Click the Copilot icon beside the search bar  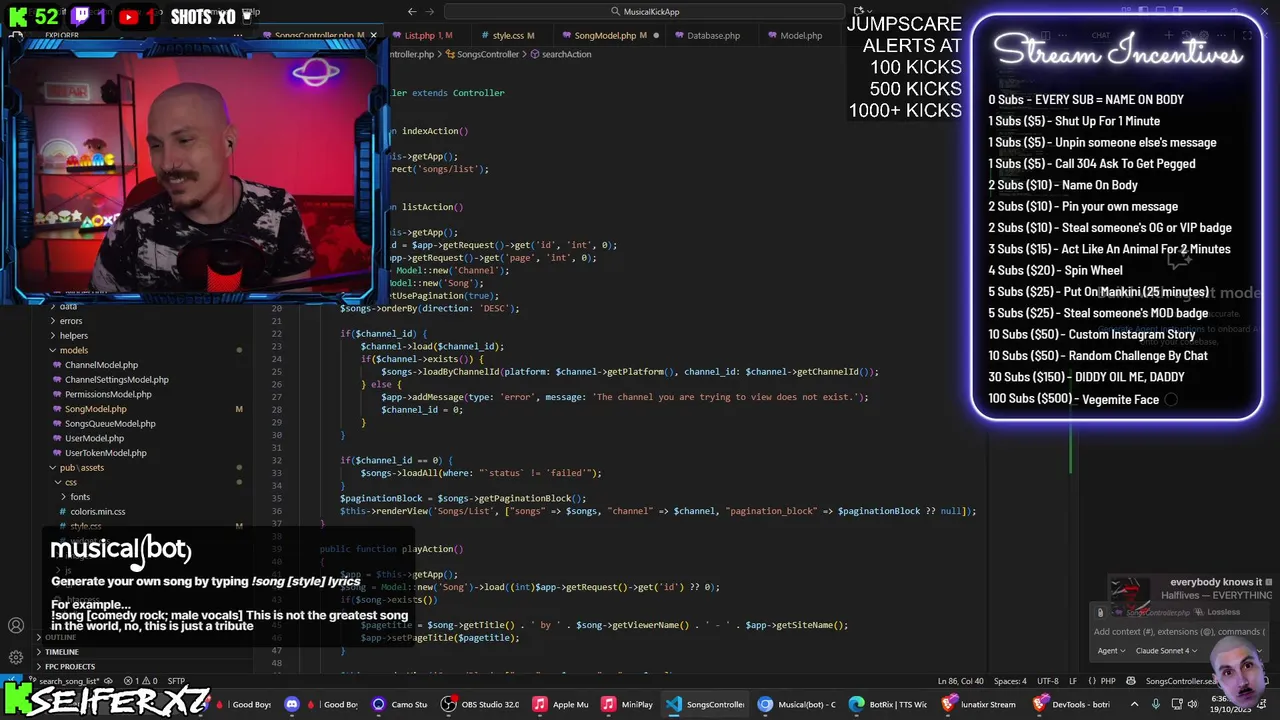pyautogui.click(x=858, y=12)
